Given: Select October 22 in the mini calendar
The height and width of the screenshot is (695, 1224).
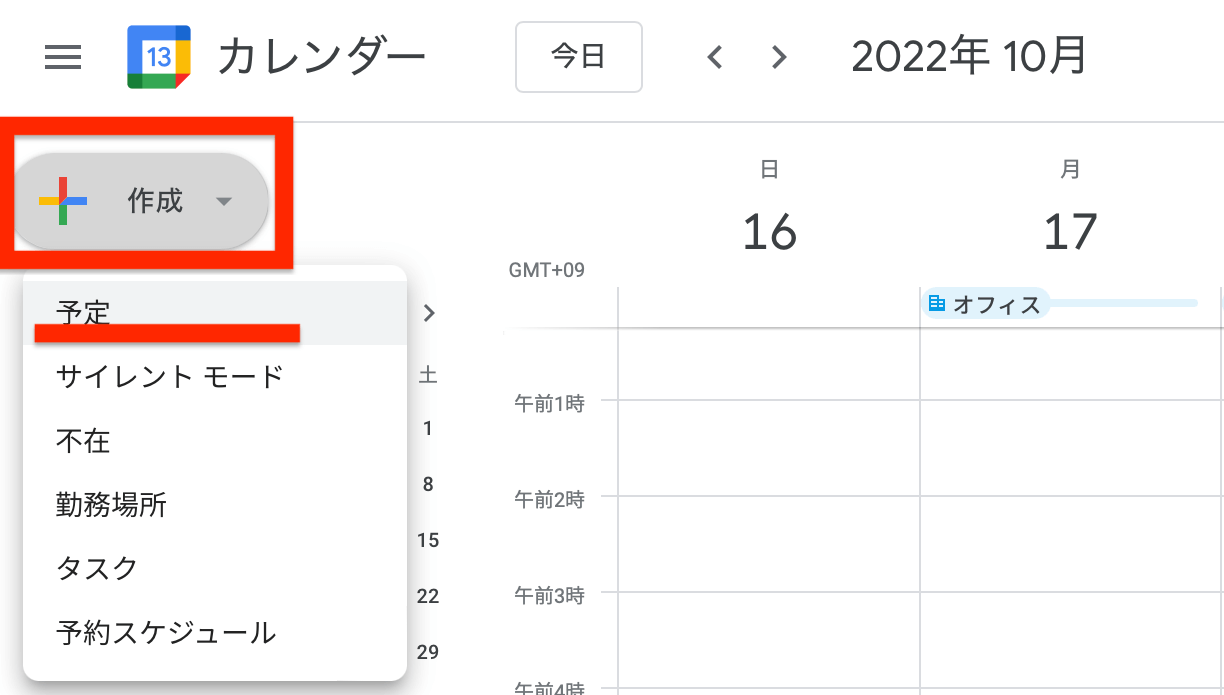Looking at the screenshot, I should (427, 596).
